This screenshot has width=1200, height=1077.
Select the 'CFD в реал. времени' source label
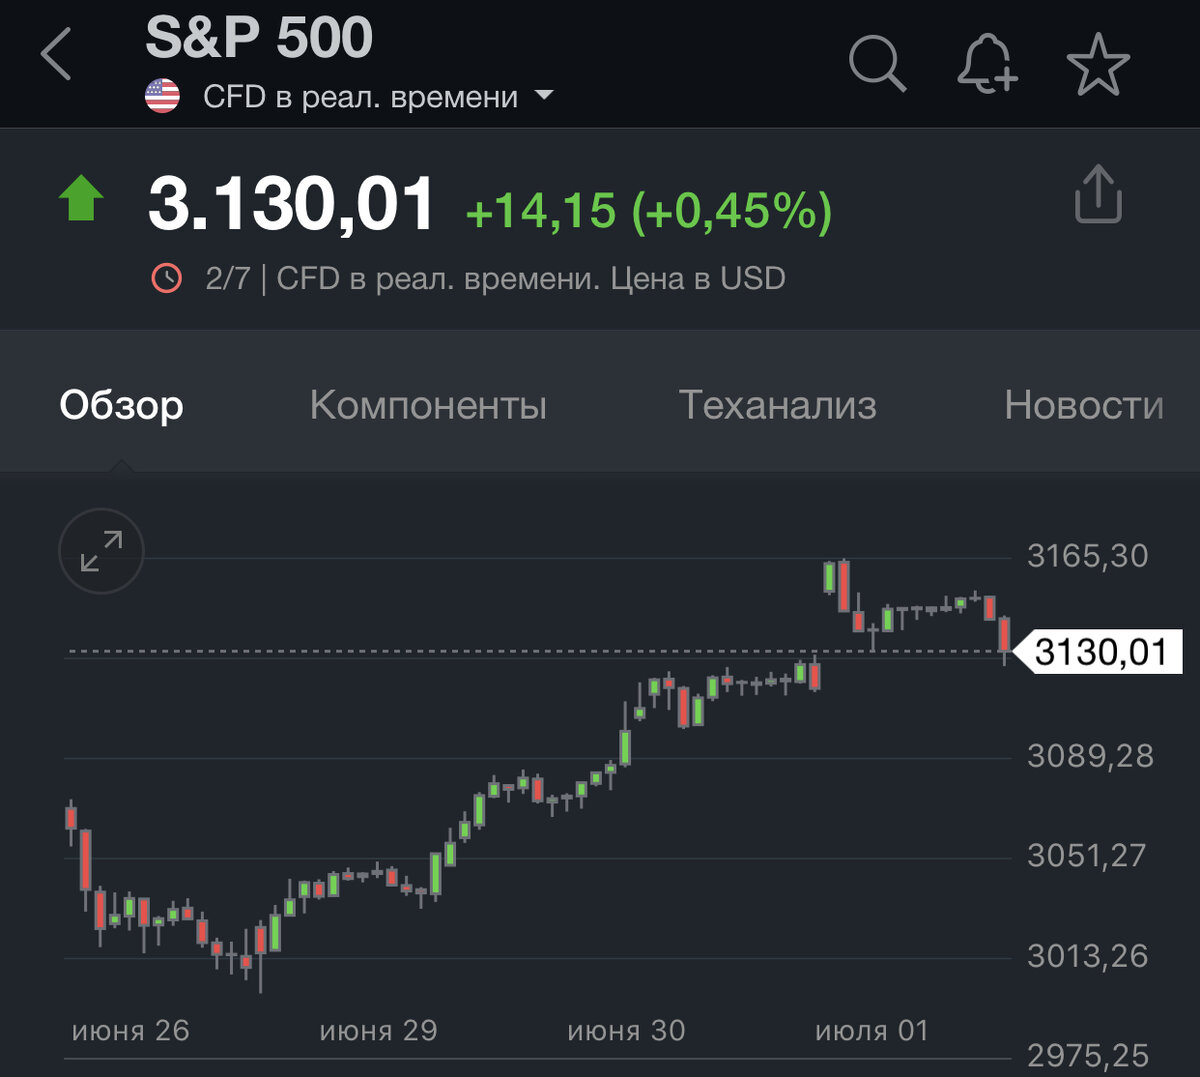360,97
